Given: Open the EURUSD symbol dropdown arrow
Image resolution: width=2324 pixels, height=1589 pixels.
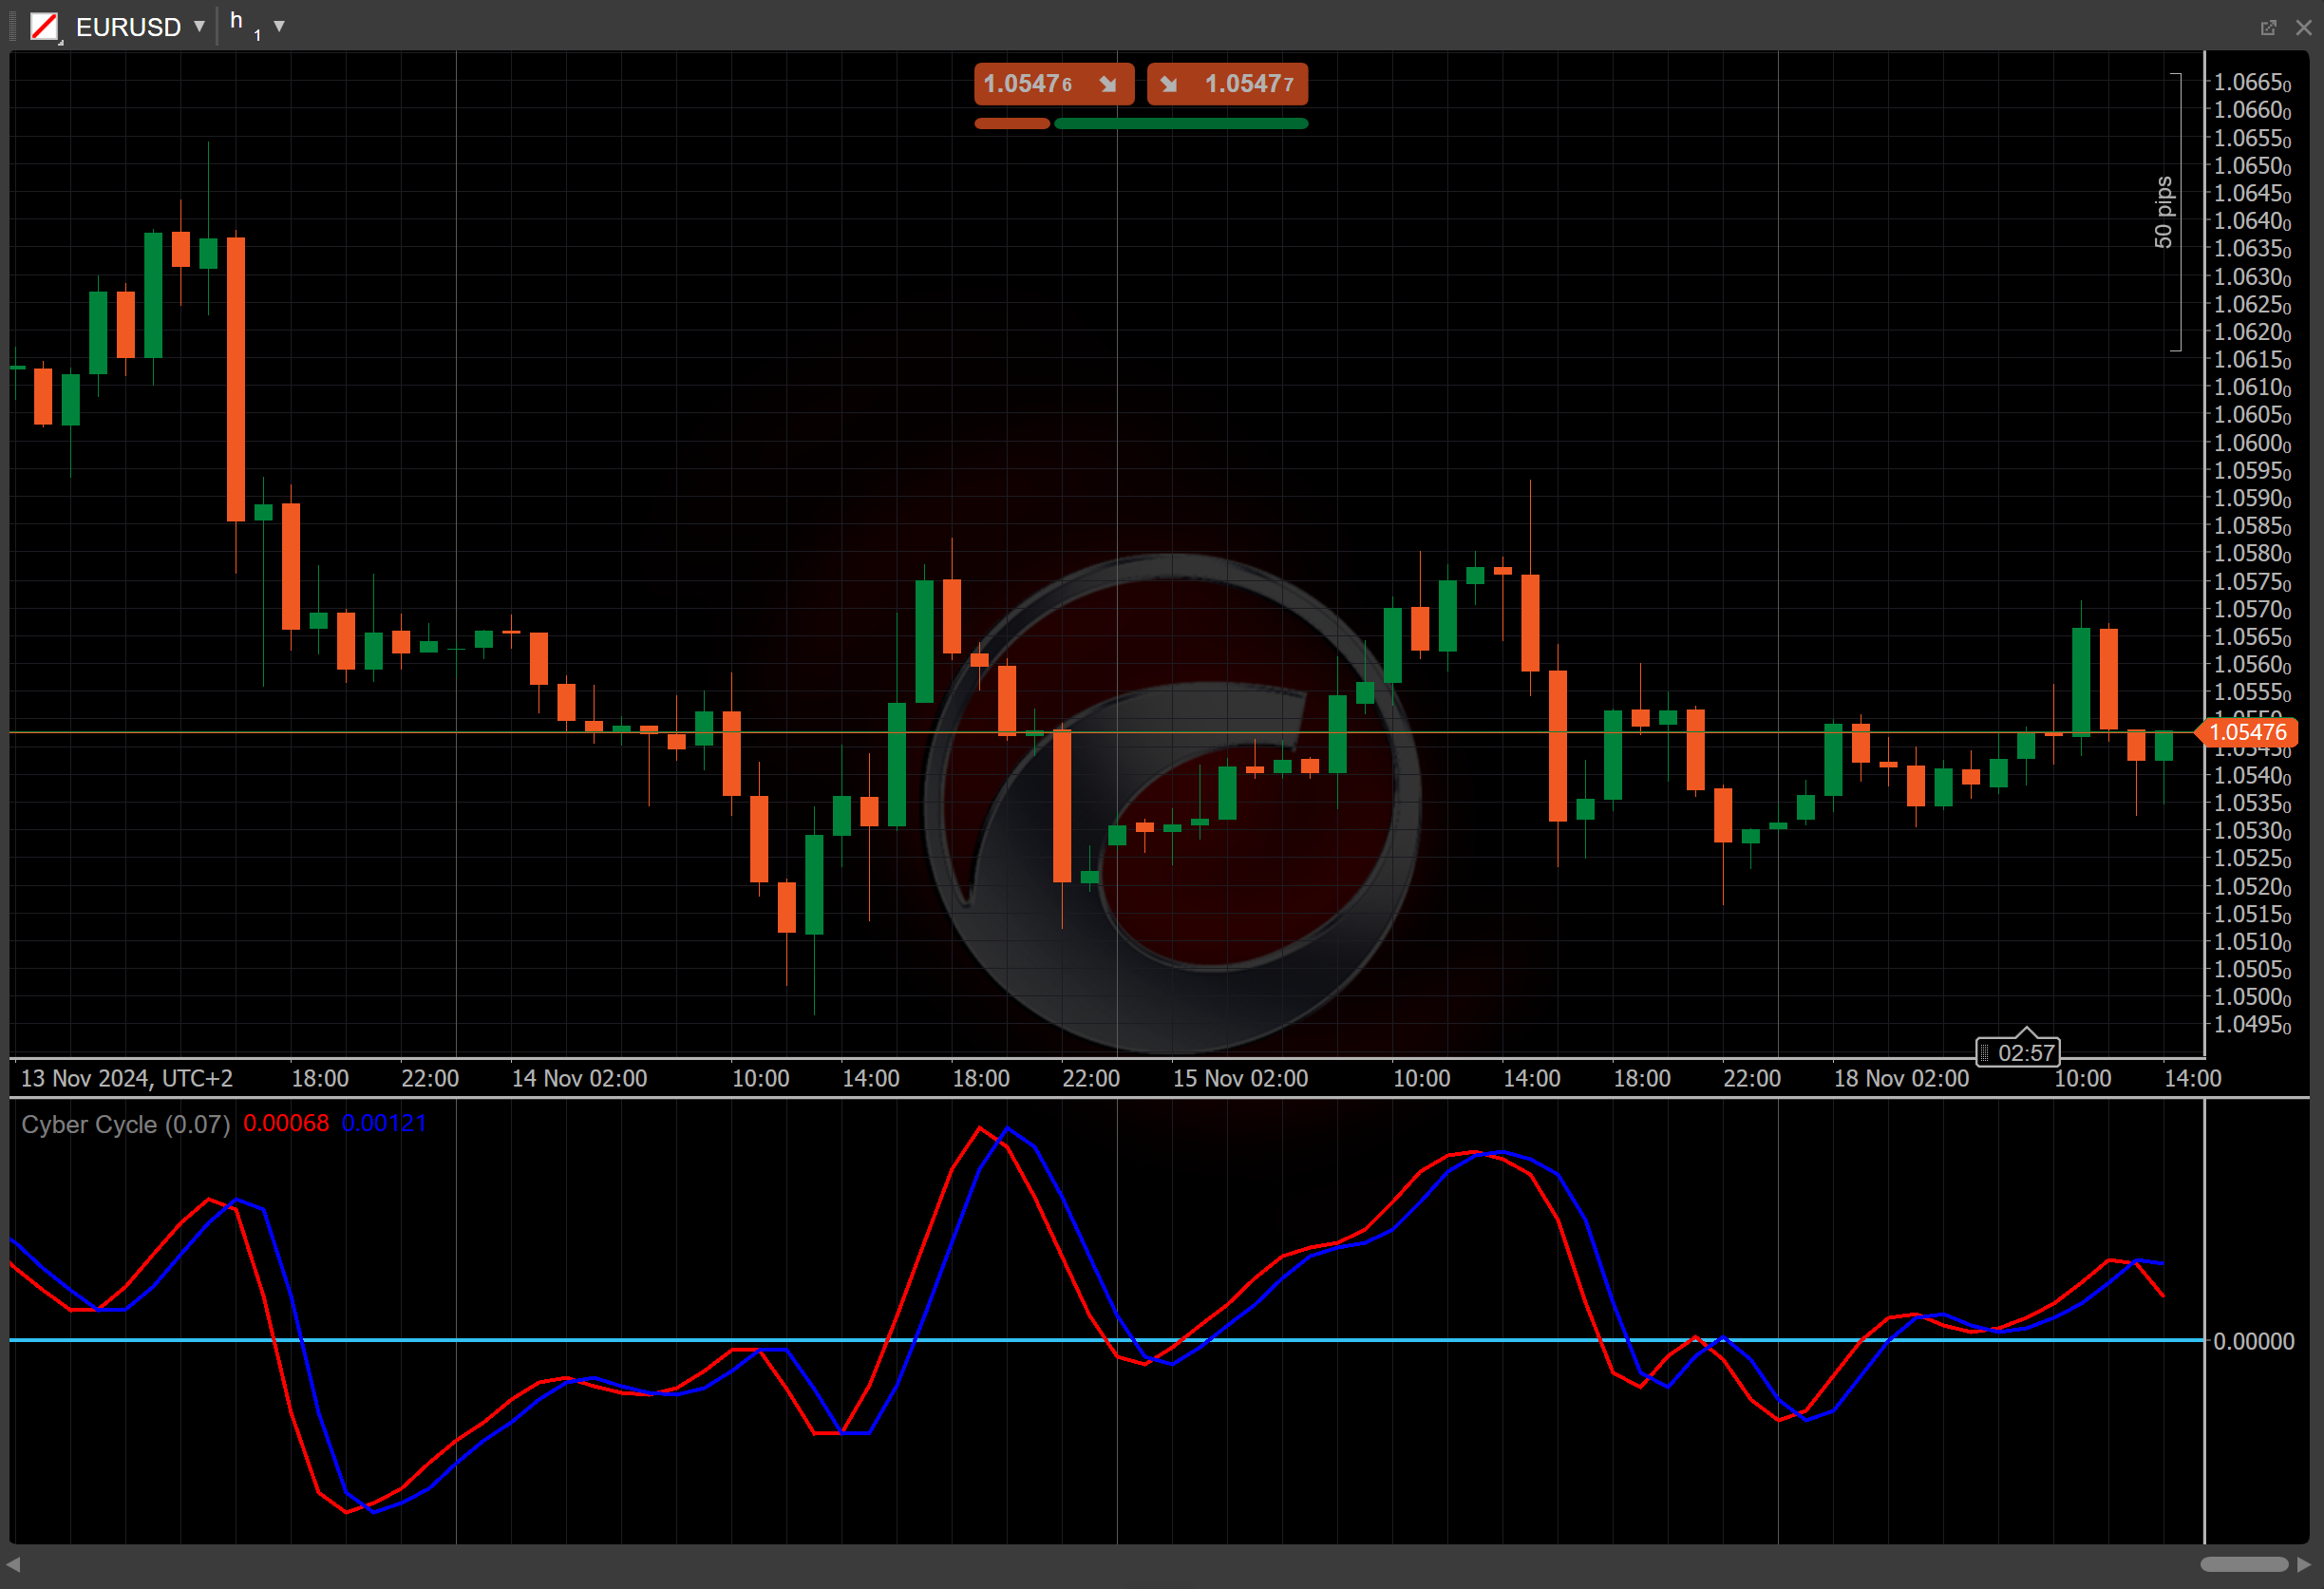Looking at the screenshot, I should pyautogui.click(x=200, y=26).
